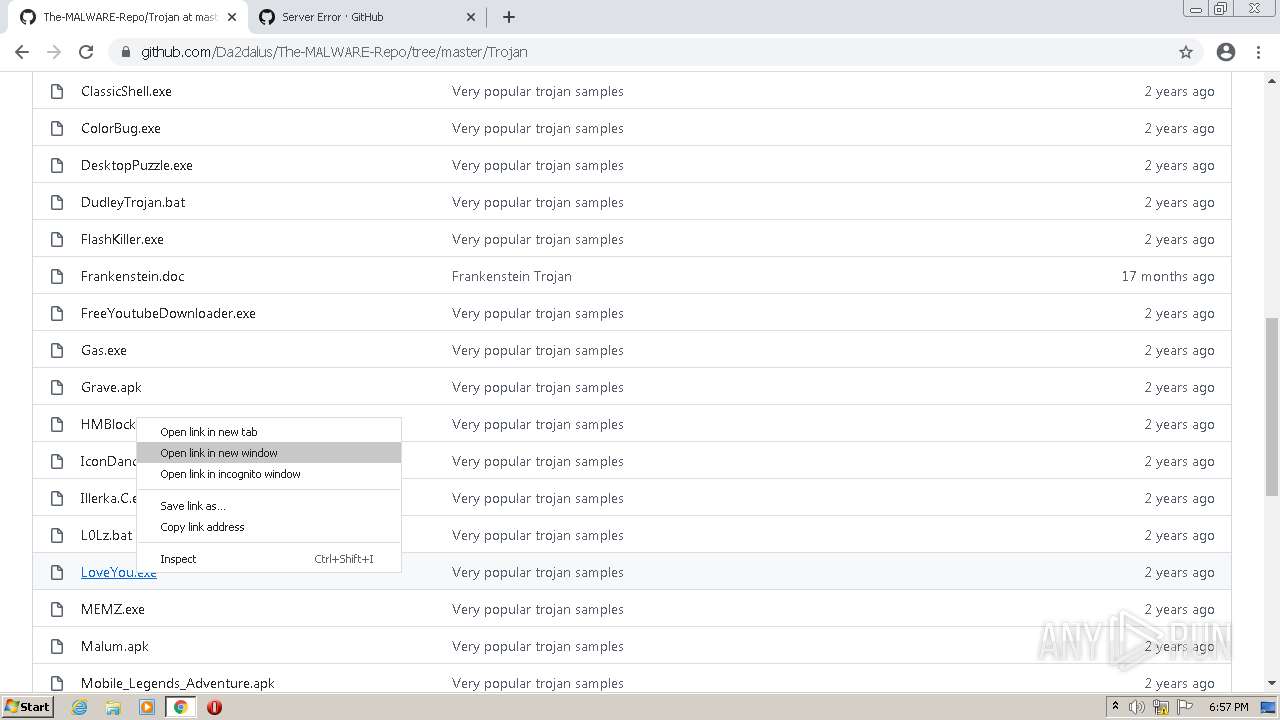Click the file icon beside FlashKiller.exe
The height and width of the screenshot is (720, 1280).
[57, 239]
